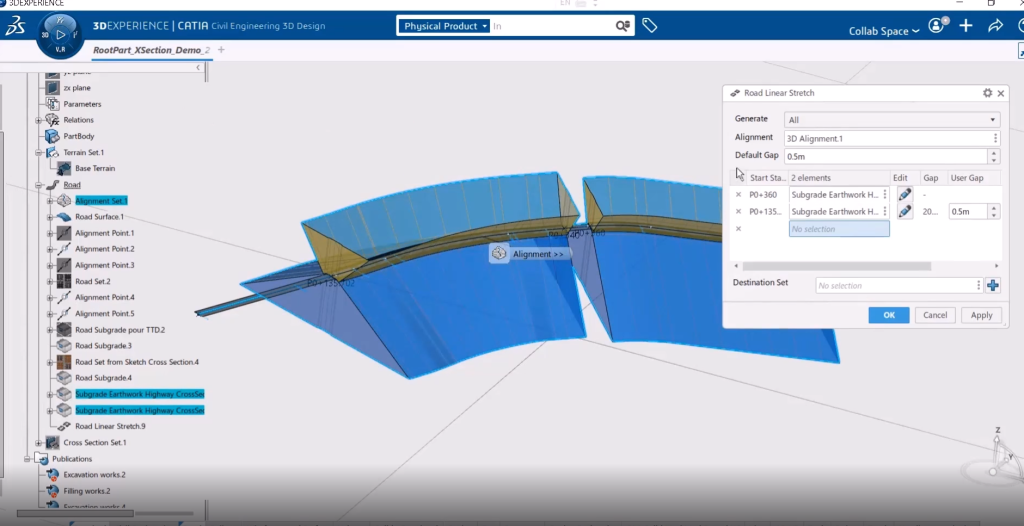Image resolution: width=1024 pixels, height=526 pixels.
Task: Close the Road Linear Stretch dialog
Action: click(1000, 93)
